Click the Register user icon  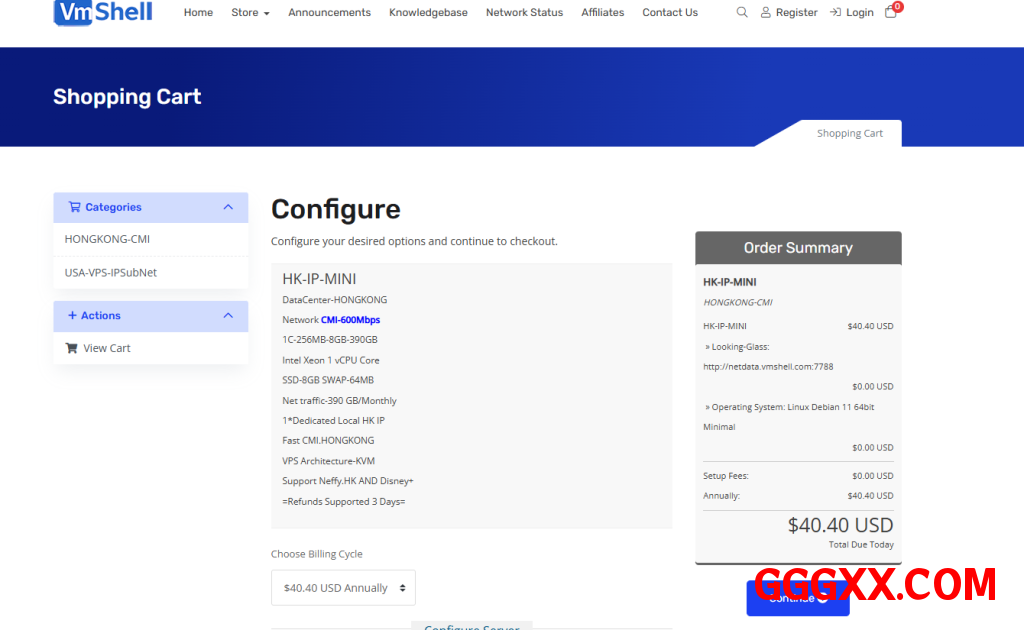coord(766,13)
